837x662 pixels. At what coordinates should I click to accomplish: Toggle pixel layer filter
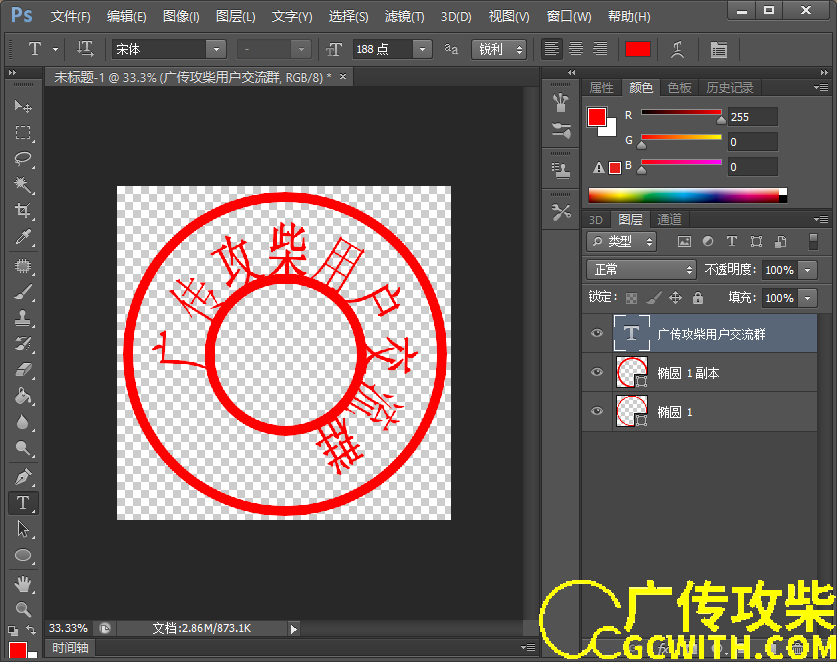[684, 241]
